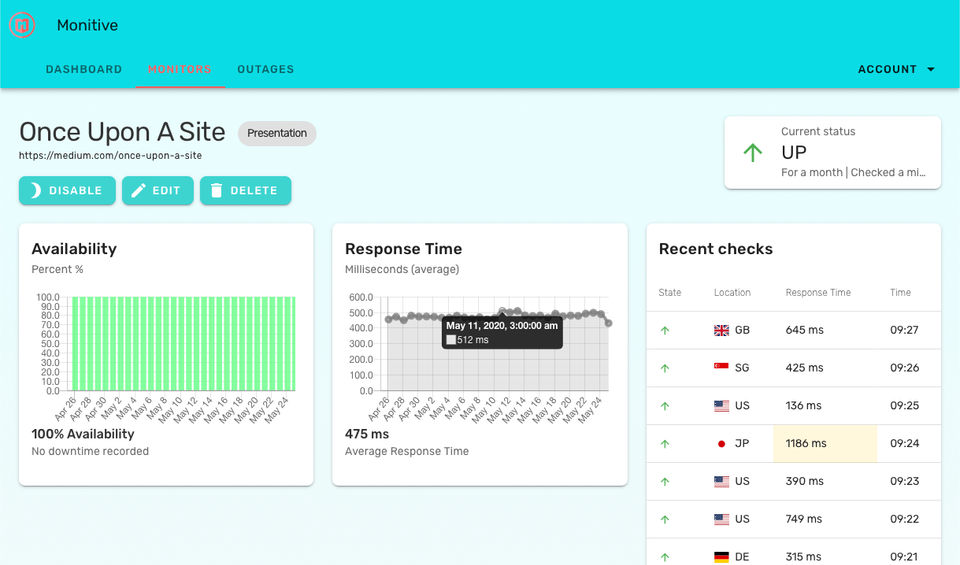
Task: Click the green up-arrow current status icon
Action: click(x=752, y=152)
